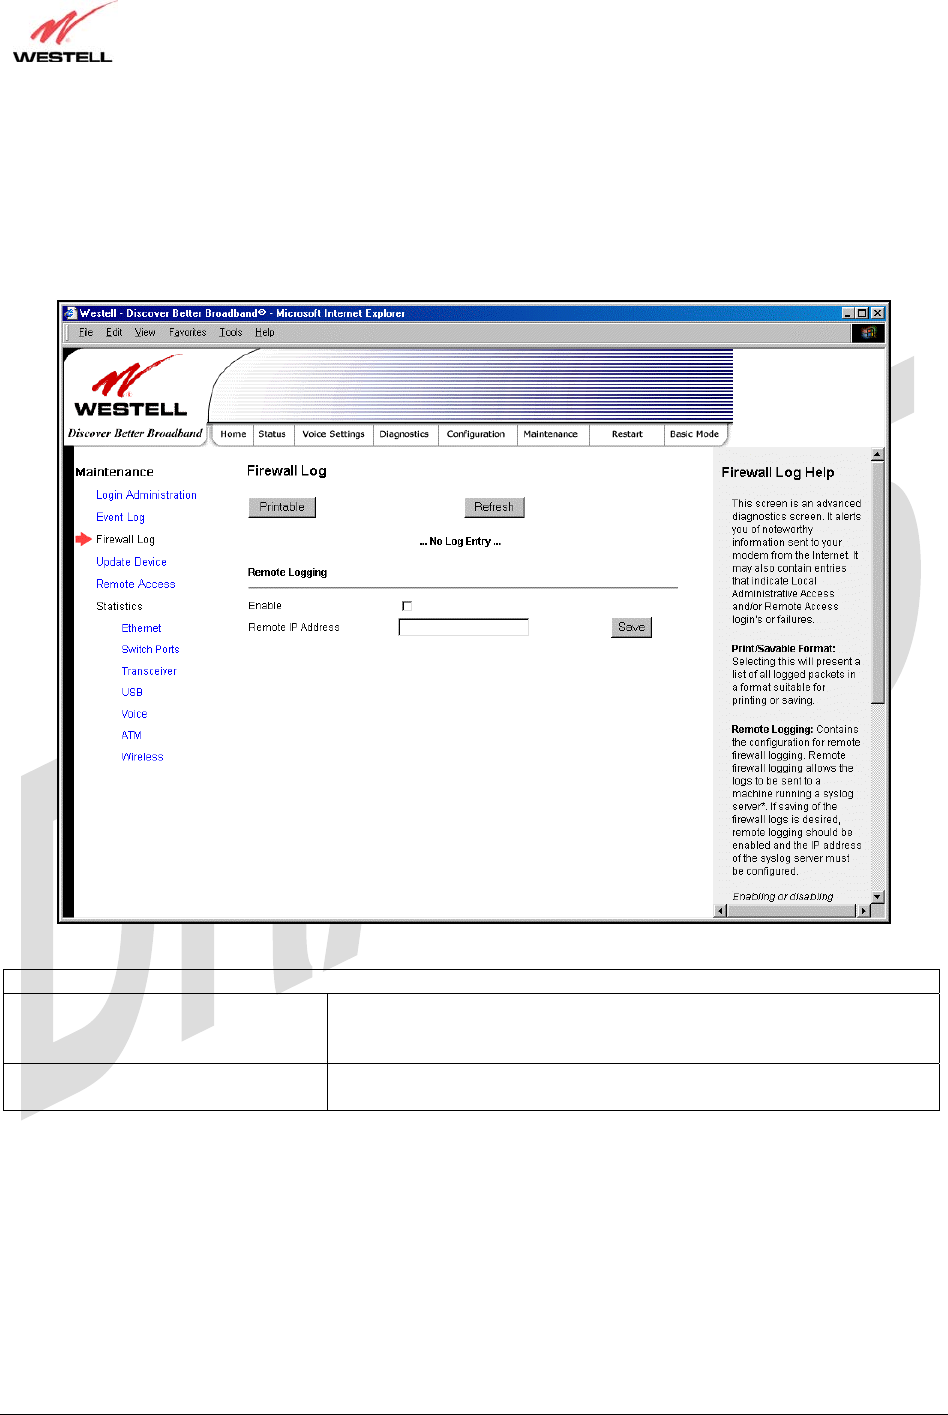Open the File menu
948x1415 pixels.
[86, 333]
